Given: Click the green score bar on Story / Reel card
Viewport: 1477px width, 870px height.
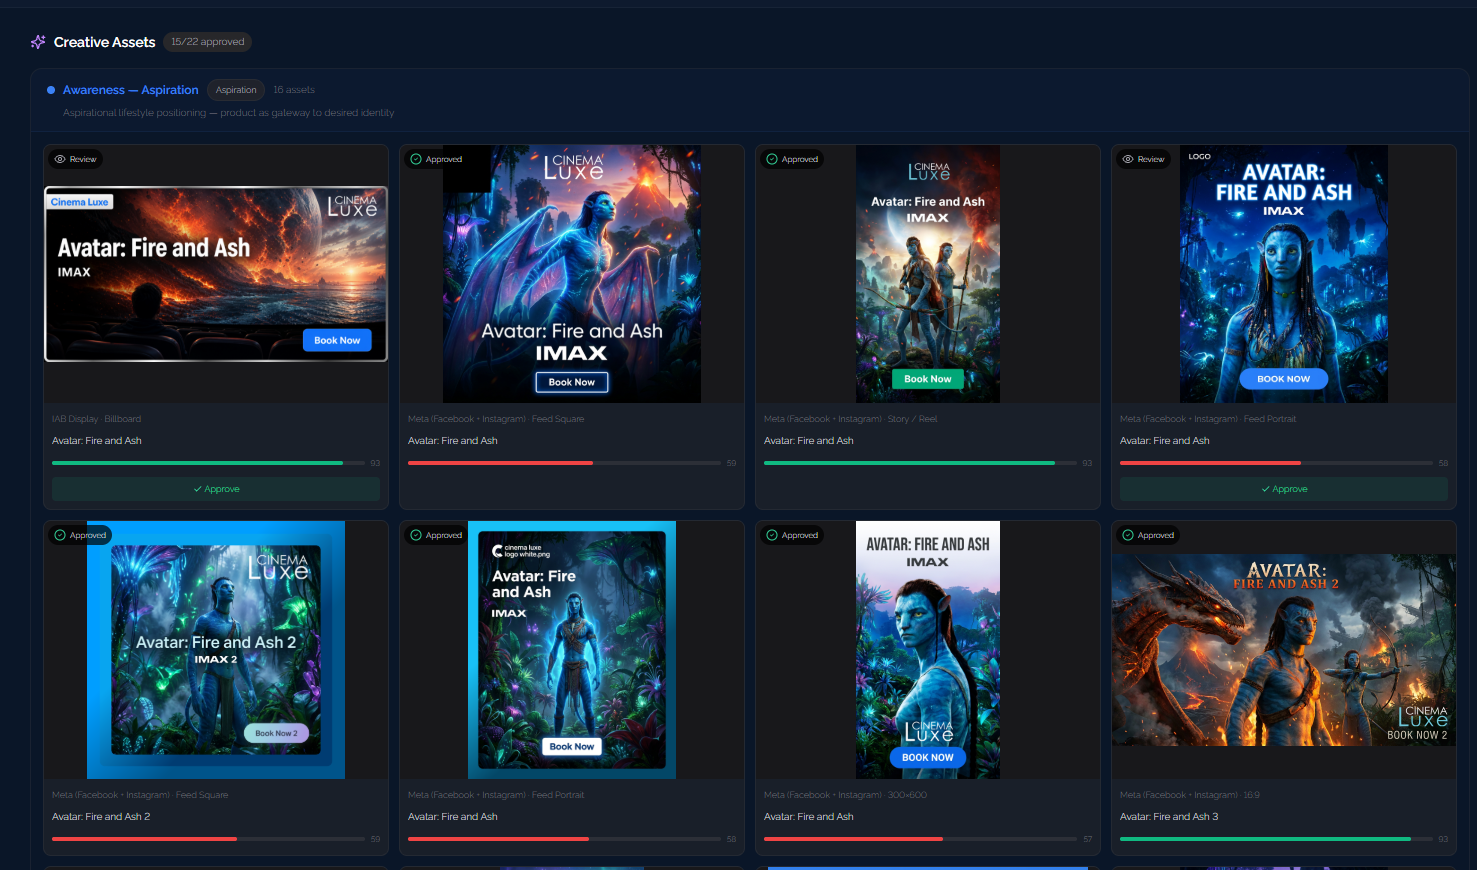Looking at the screenshot, I should [x=920, y=463].
